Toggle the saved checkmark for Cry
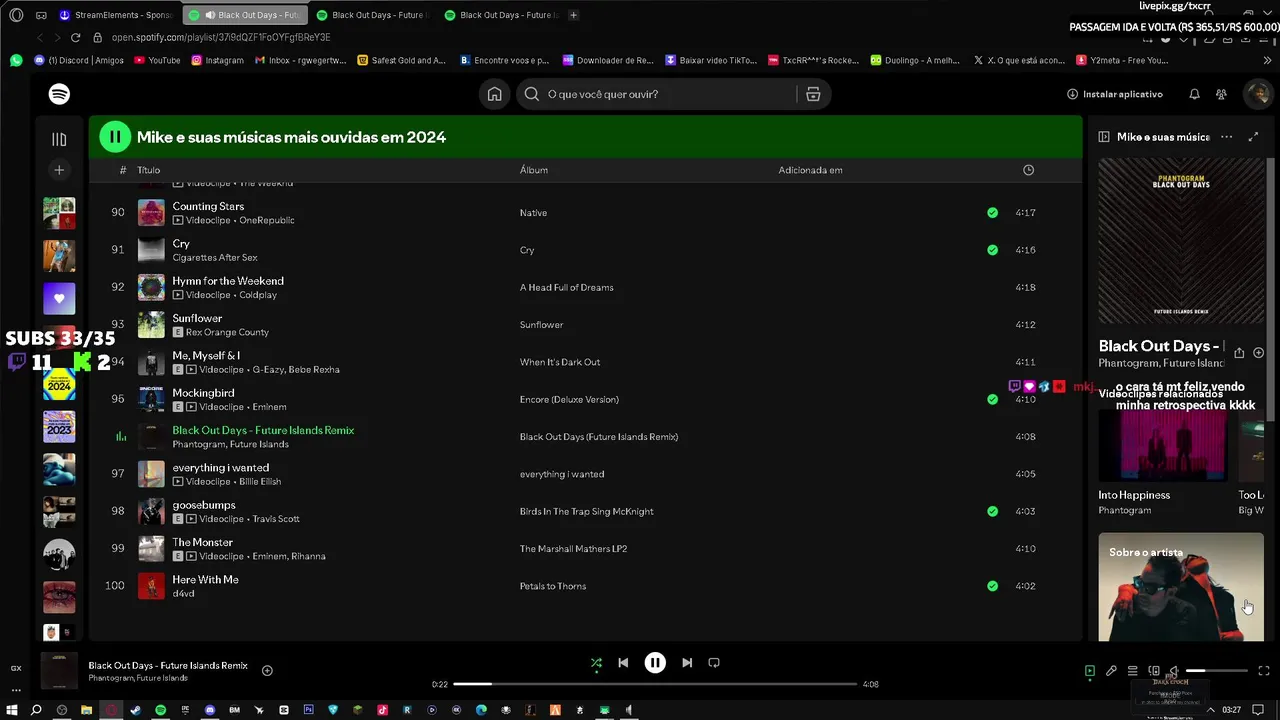The width and height of the screenshot is (1280, 720). pos(992,250)
